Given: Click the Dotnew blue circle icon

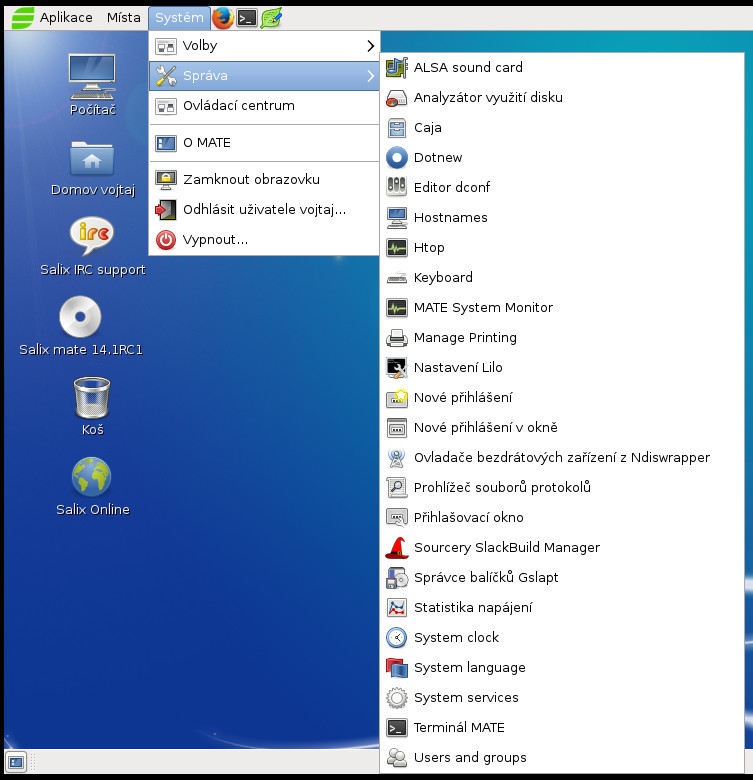Looking at the screenshot, I should click(396, 158).
